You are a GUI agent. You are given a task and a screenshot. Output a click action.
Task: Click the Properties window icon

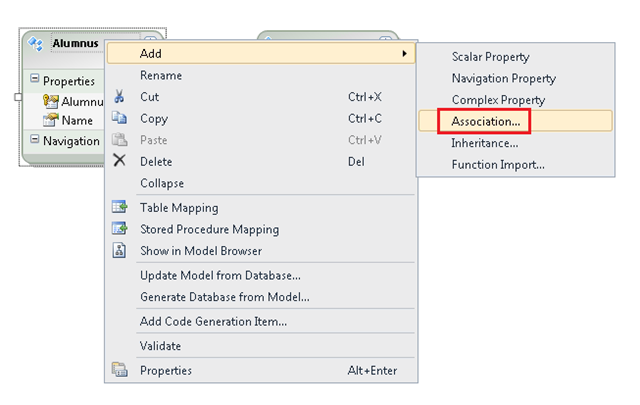point(120,369)
